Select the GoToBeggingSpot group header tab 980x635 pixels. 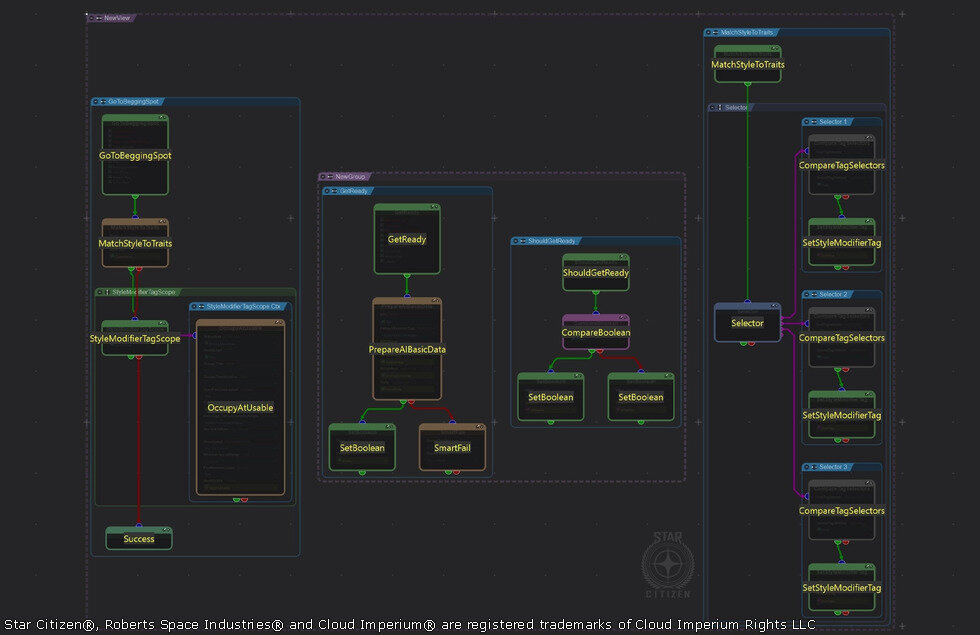coord(128,102)
